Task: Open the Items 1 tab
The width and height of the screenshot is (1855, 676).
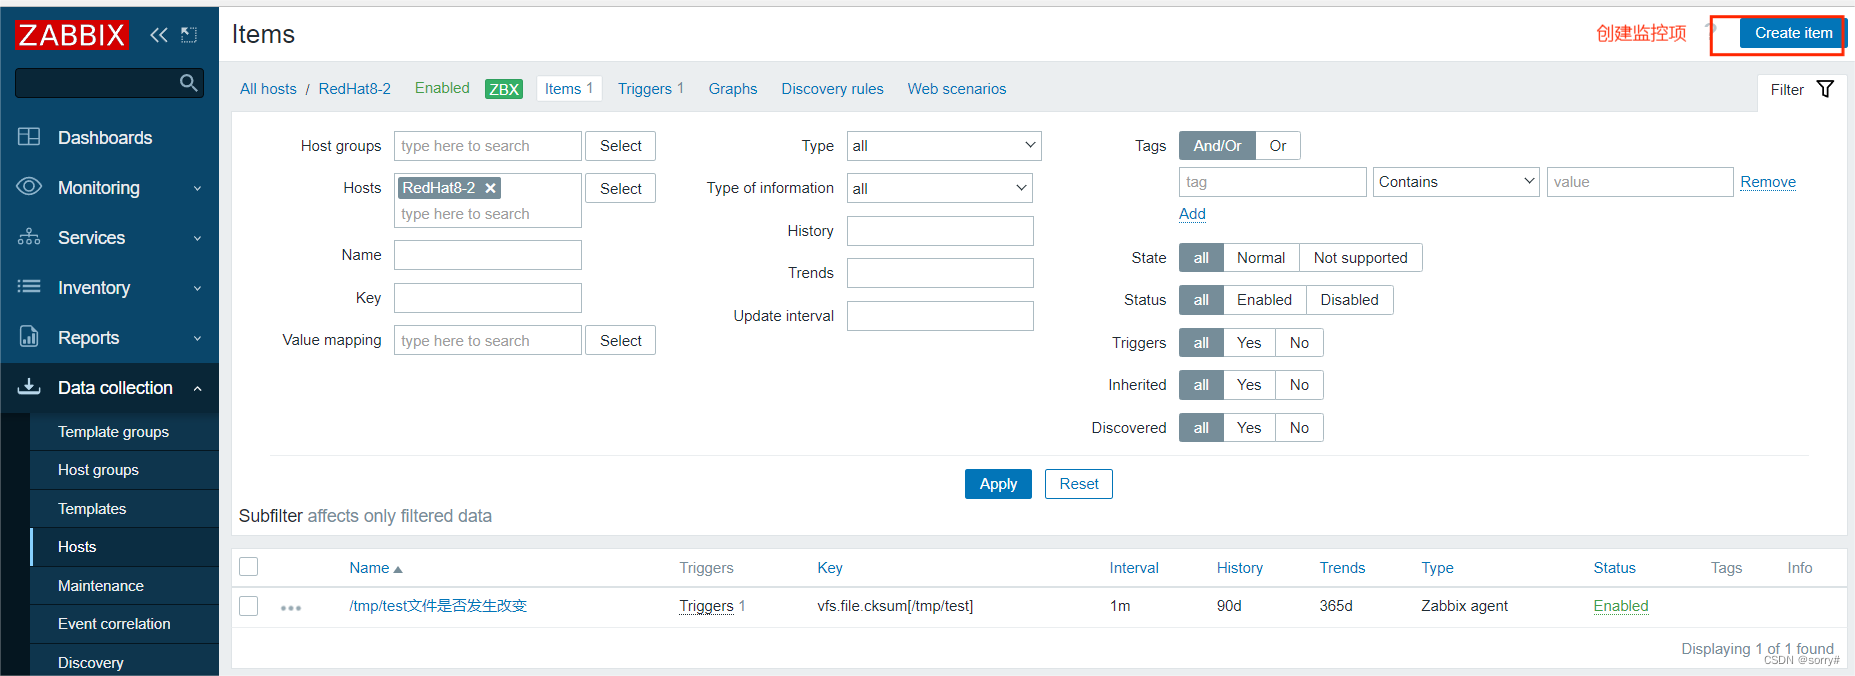Action: (x=569, y=89)
